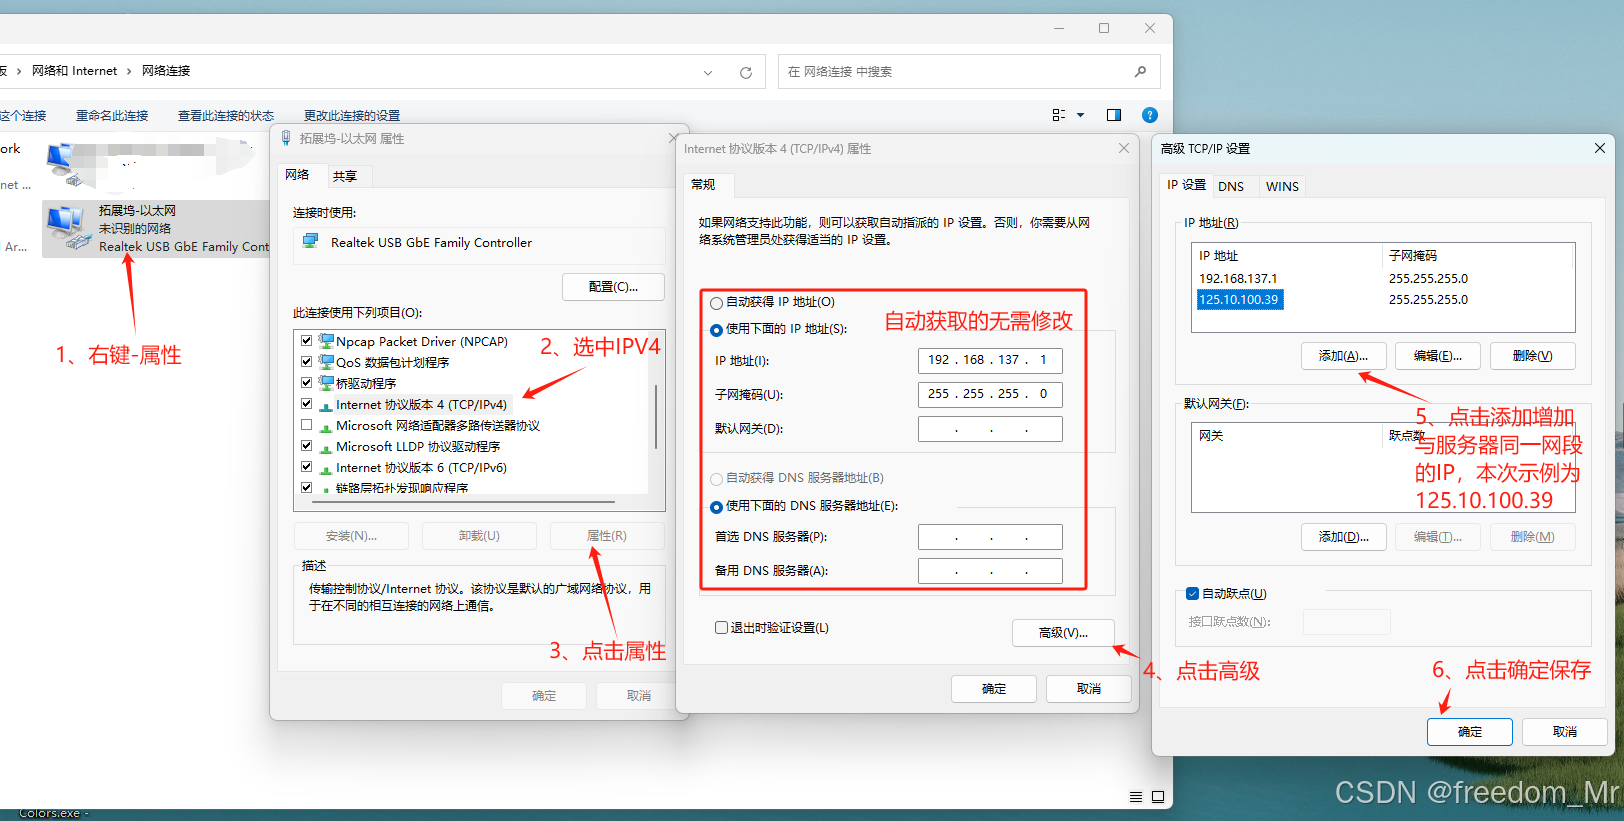Screen dimensions: 1624x821
Task: Click 查看此连接的状态 in the toolbar
Action: tap(226, 116)
